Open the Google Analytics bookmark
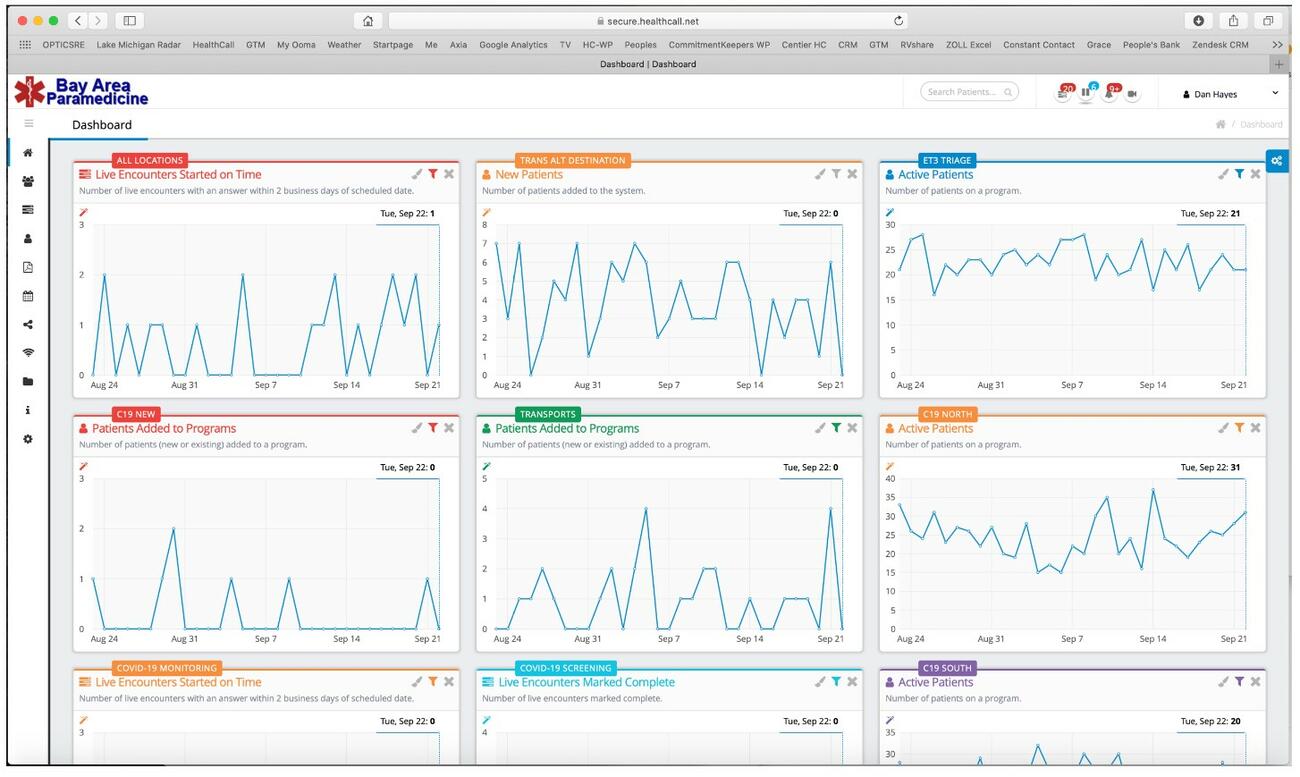Image resolution: width=1300 pixels, height=777 pixels. 513,45
